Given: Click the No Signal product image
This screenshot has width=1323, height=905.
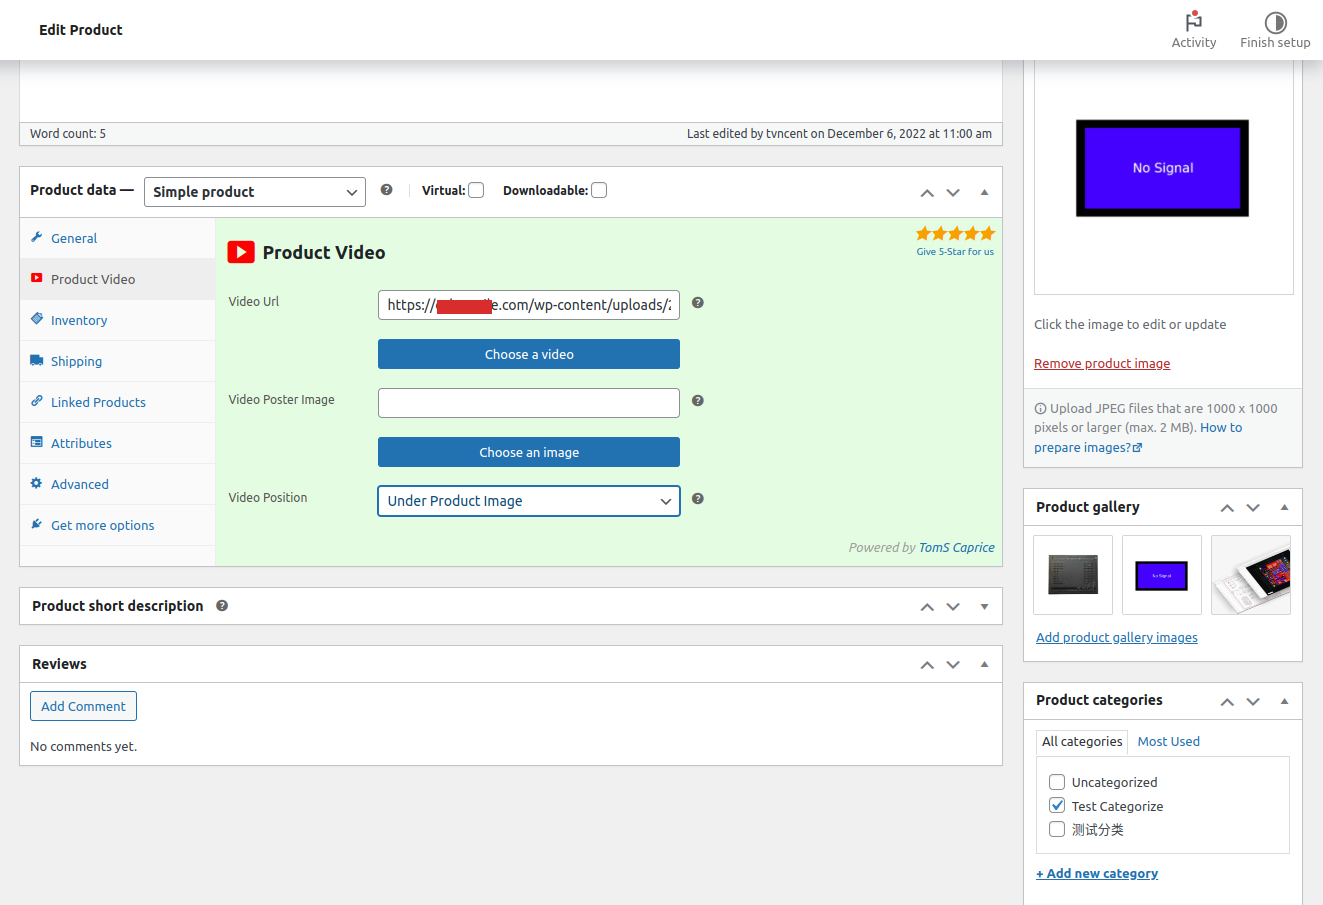Looking at the screenshot, I should [1162, 168].
